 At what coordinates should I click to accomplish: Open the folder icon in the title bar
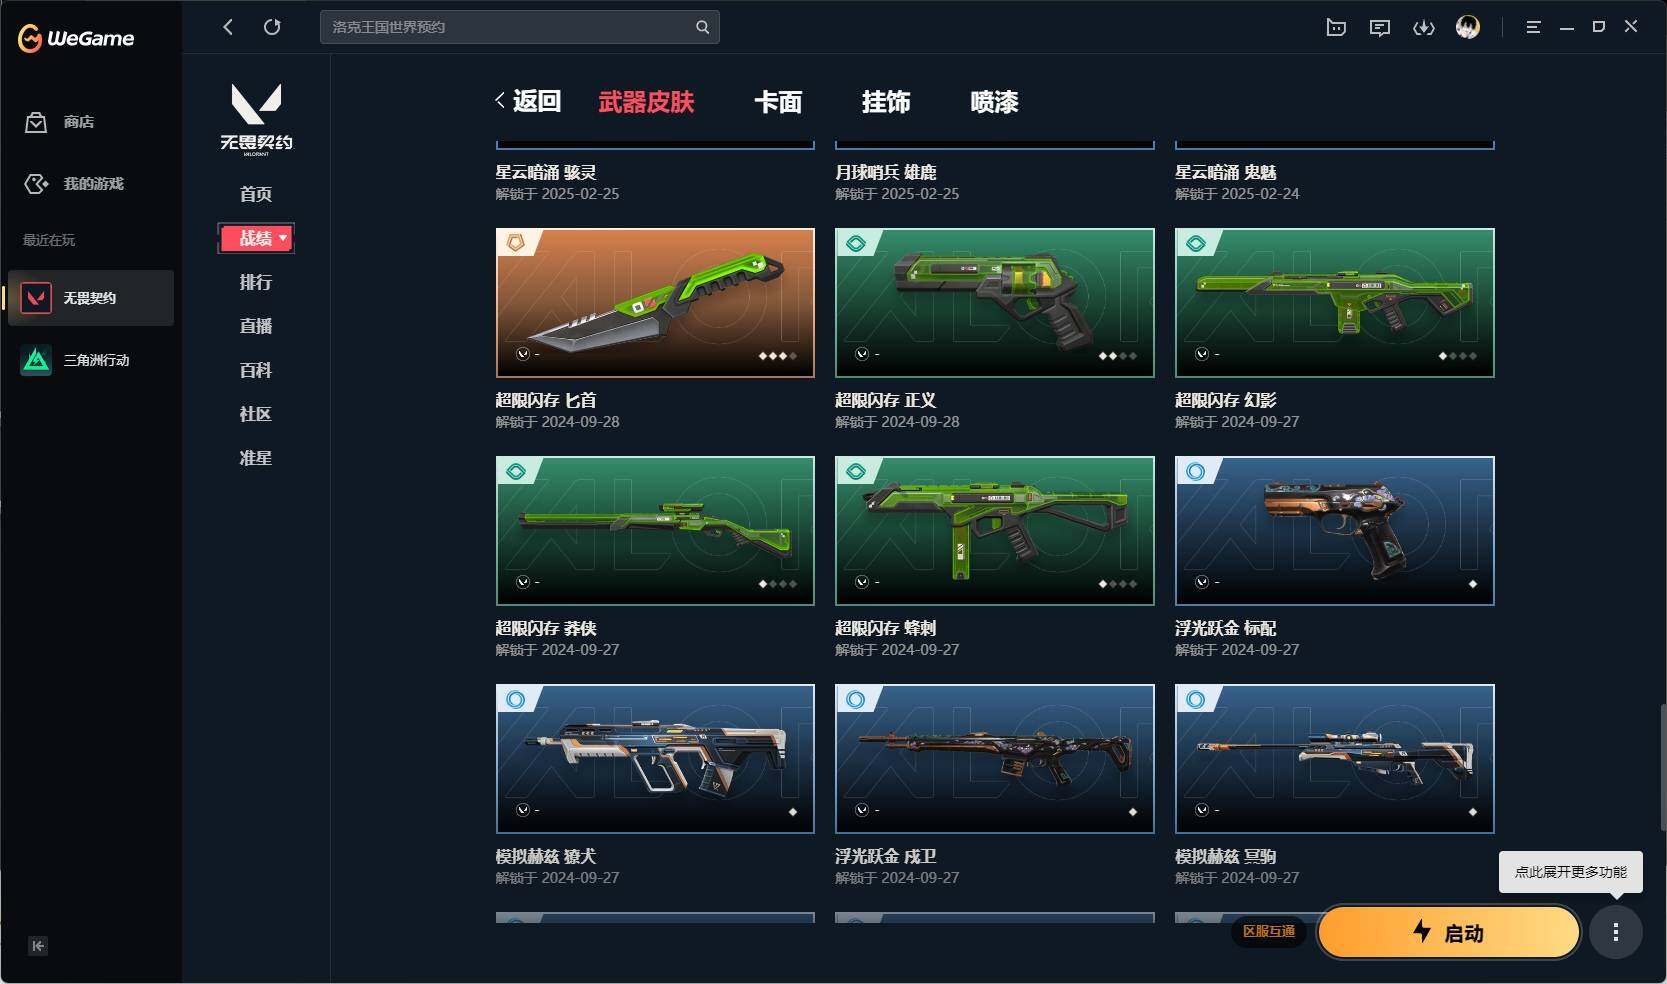[x=1336, y=28]
